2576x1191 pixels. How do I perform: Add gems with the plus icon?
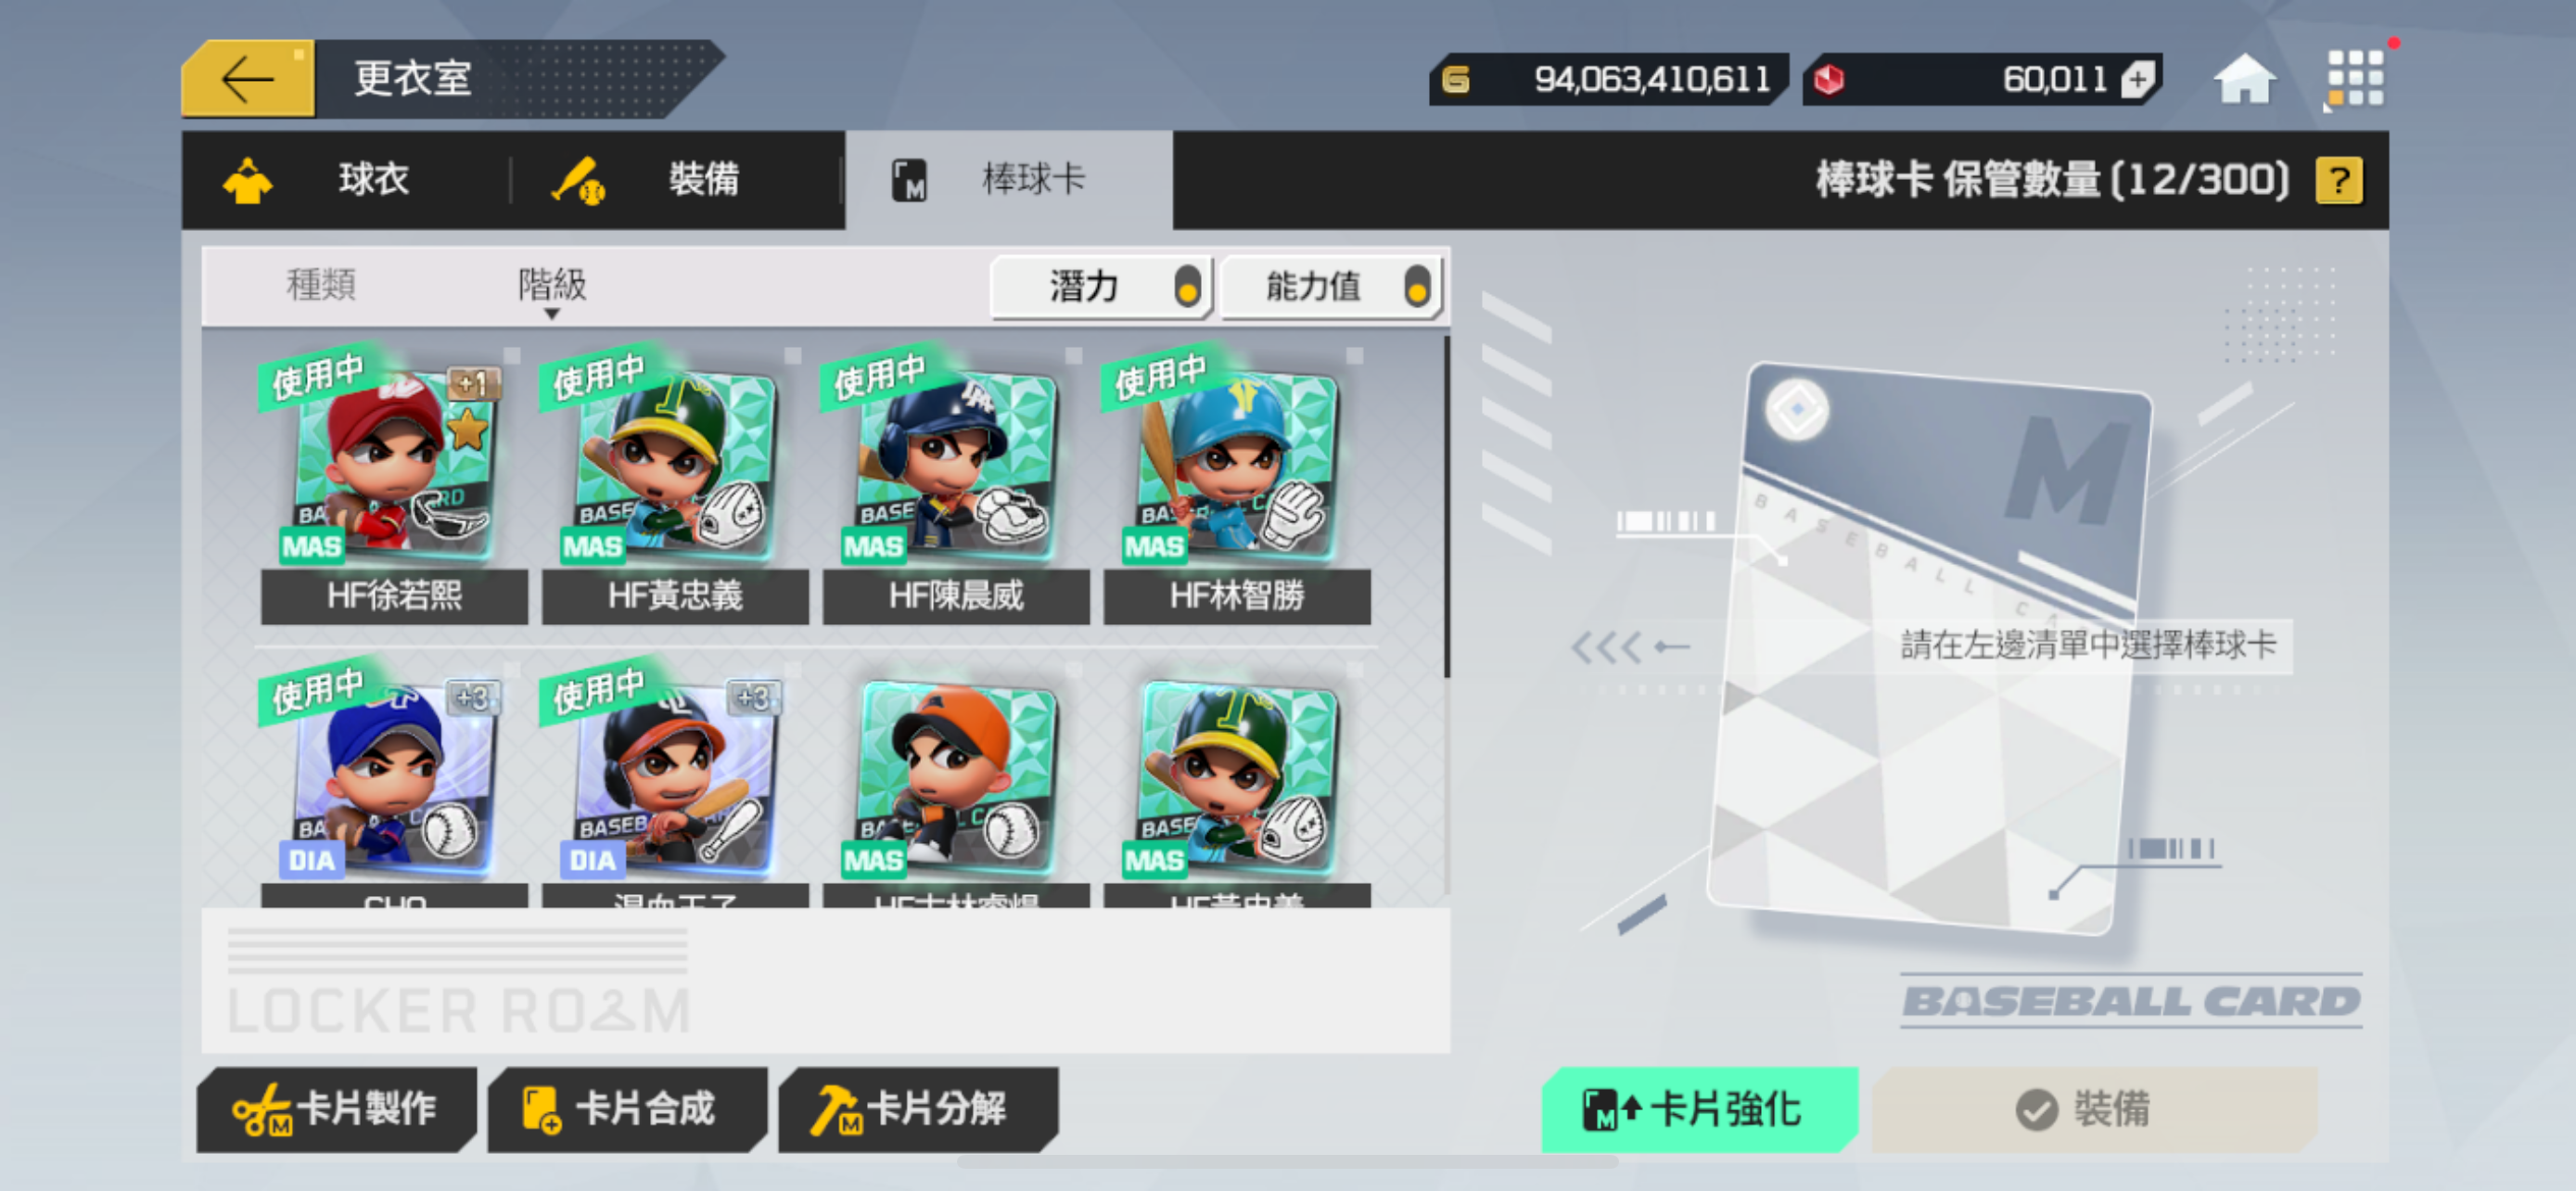[x=2137, y=79]
